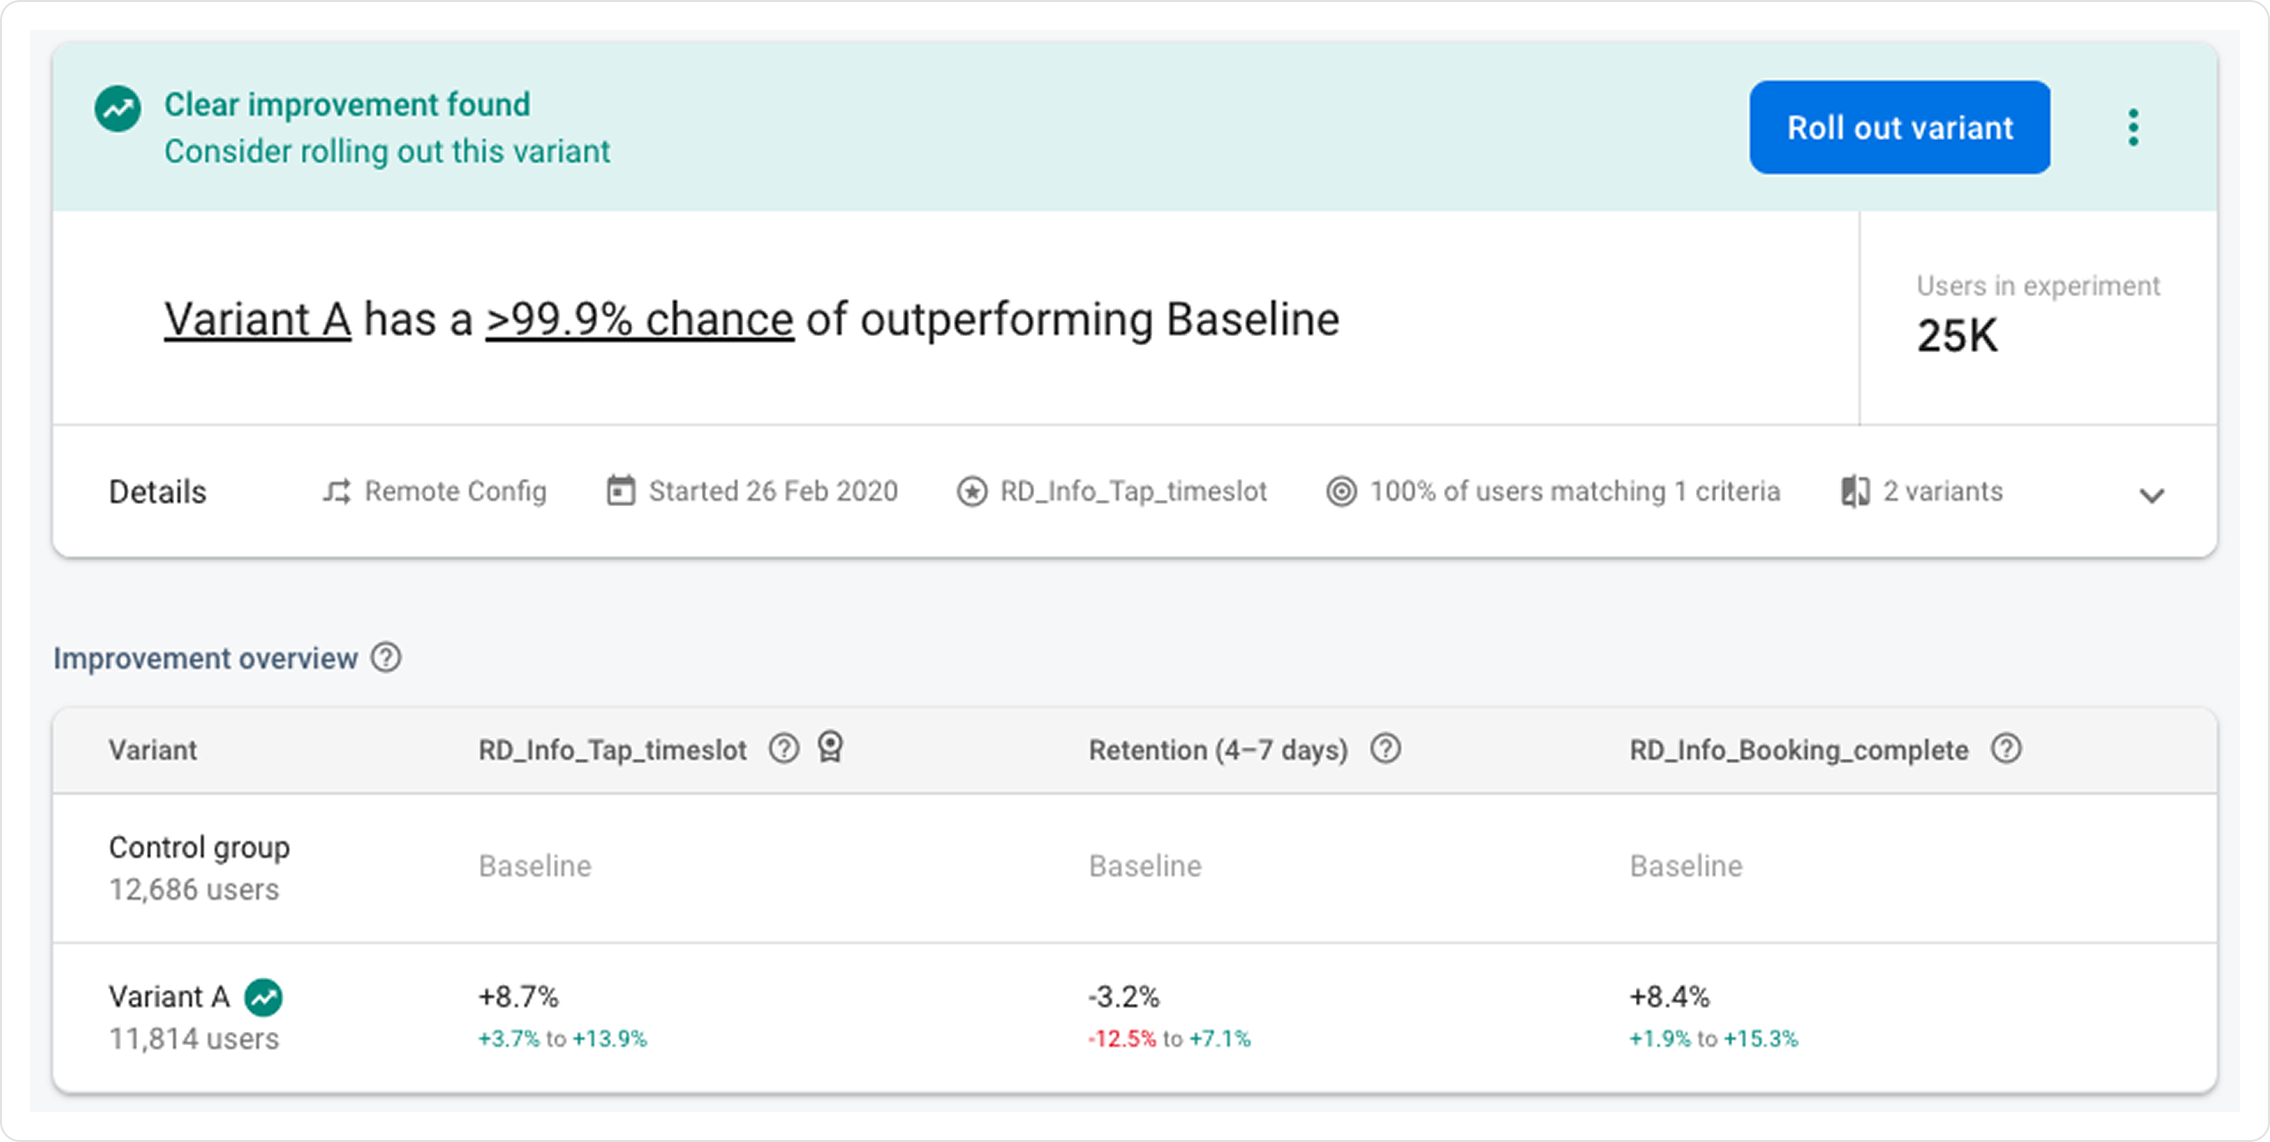Expand the Details section chevron

click(2151, 495)
